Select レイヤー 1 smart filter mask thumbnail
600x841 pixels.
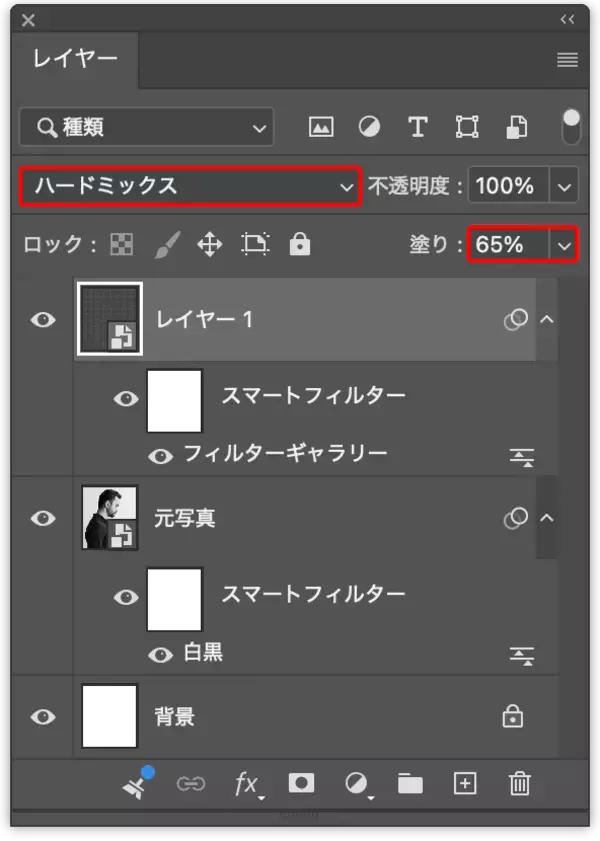click(174, 400)
